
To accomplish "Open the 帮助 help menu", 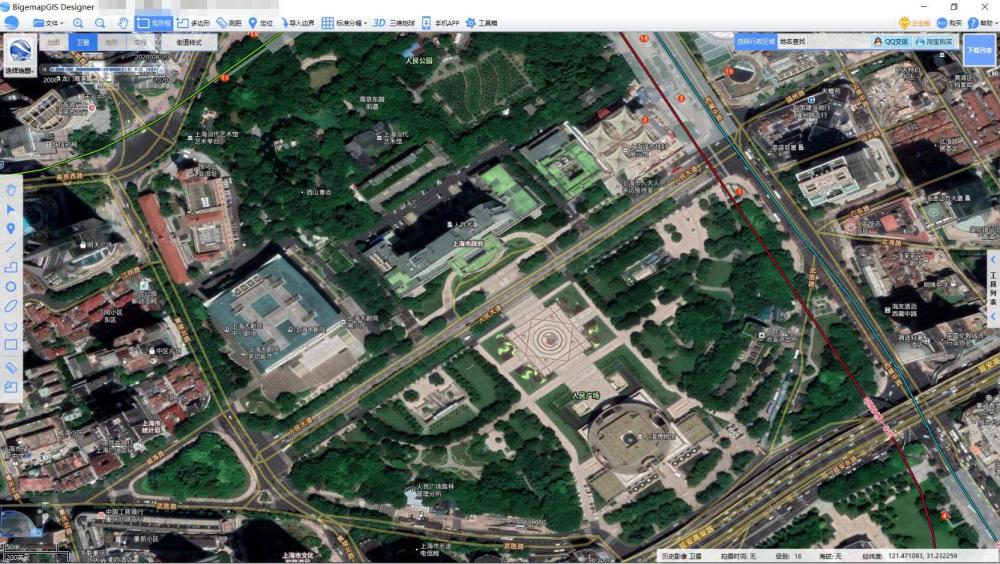I will pyautogui.click(x=982, y=23).
